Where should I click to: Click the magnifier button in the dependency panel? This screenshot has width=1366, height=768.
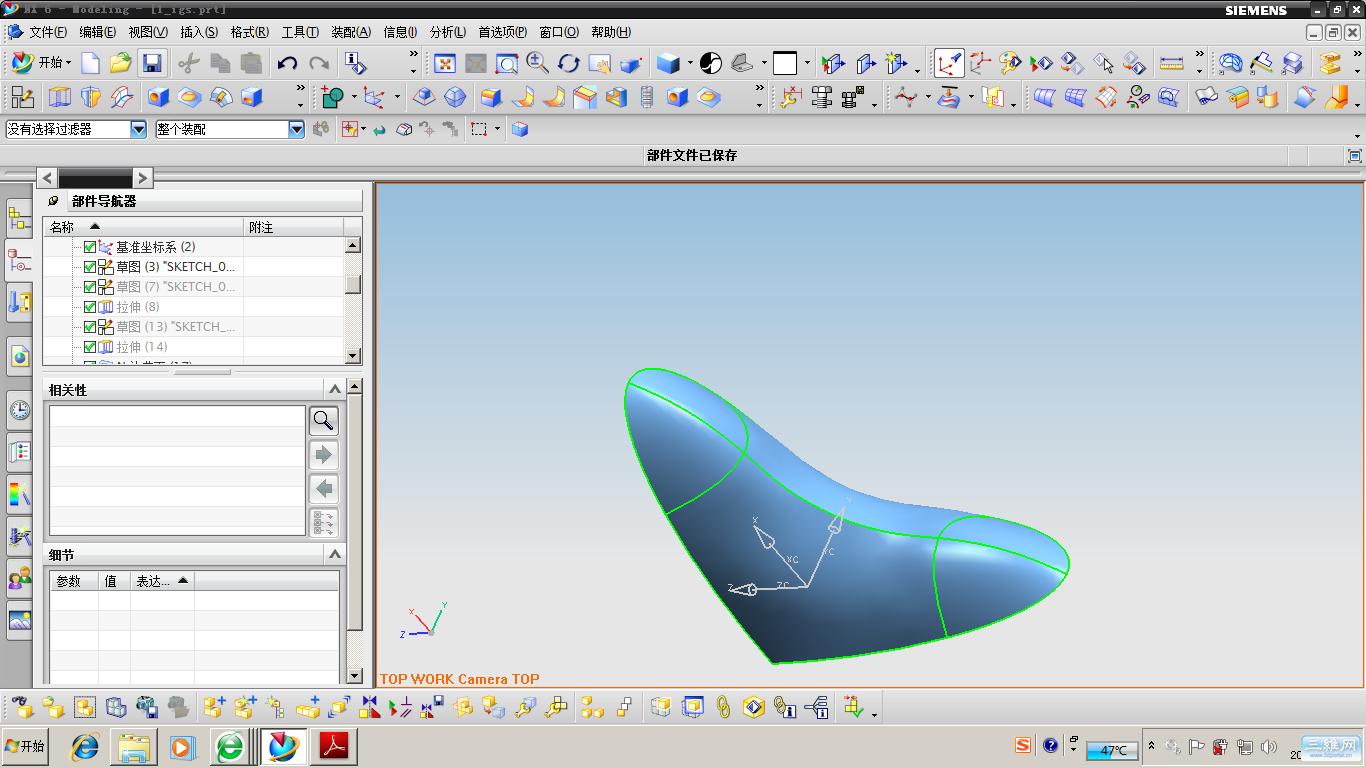tap(323, 420)
